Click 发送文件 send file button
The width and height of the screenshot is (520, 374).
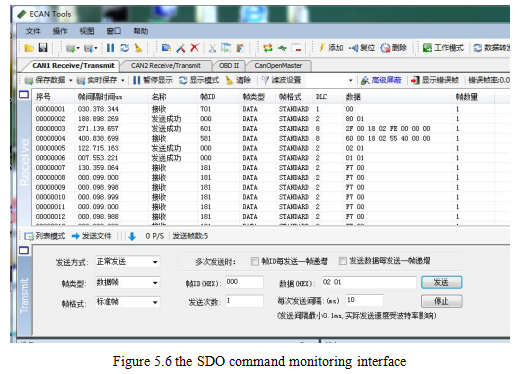pos(91,236)
